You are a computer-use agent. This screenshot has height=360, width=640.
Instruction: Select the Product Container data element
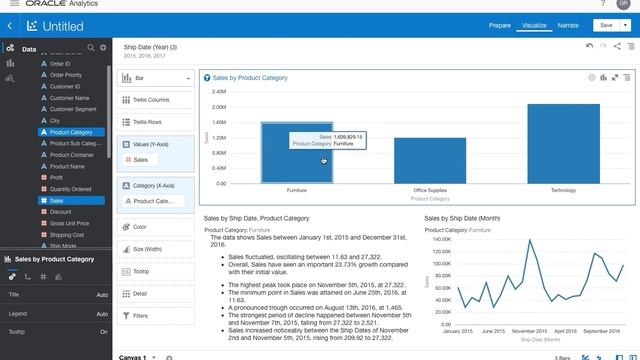pos(71,155)
